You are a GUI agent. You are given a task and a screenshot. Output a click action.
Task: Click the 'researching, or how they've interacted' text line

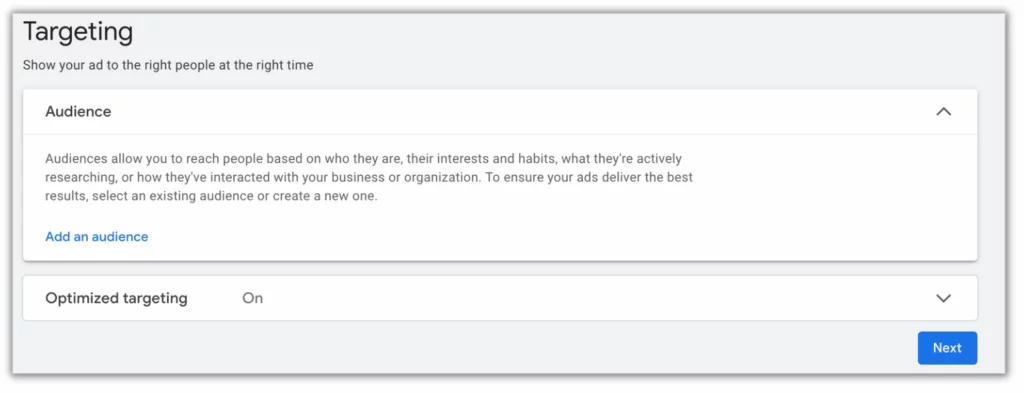point(369,178)
